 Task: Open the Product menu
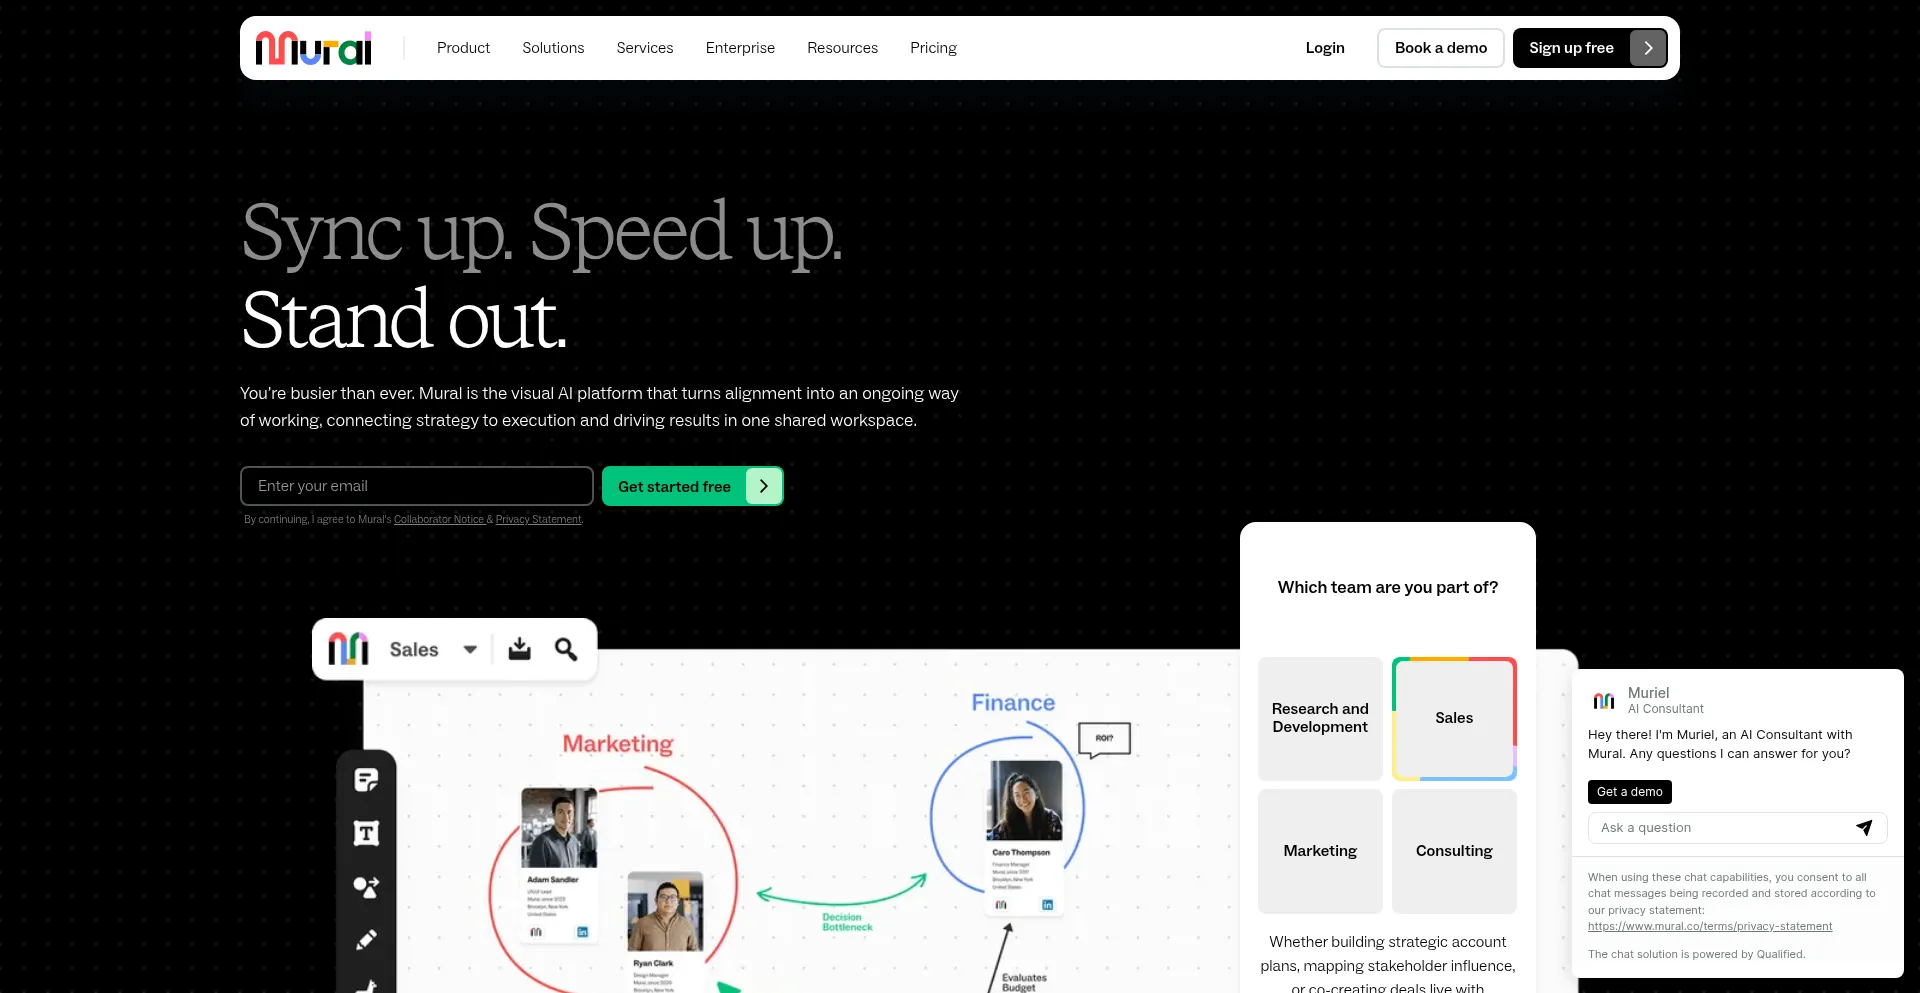tap(463, 48)
